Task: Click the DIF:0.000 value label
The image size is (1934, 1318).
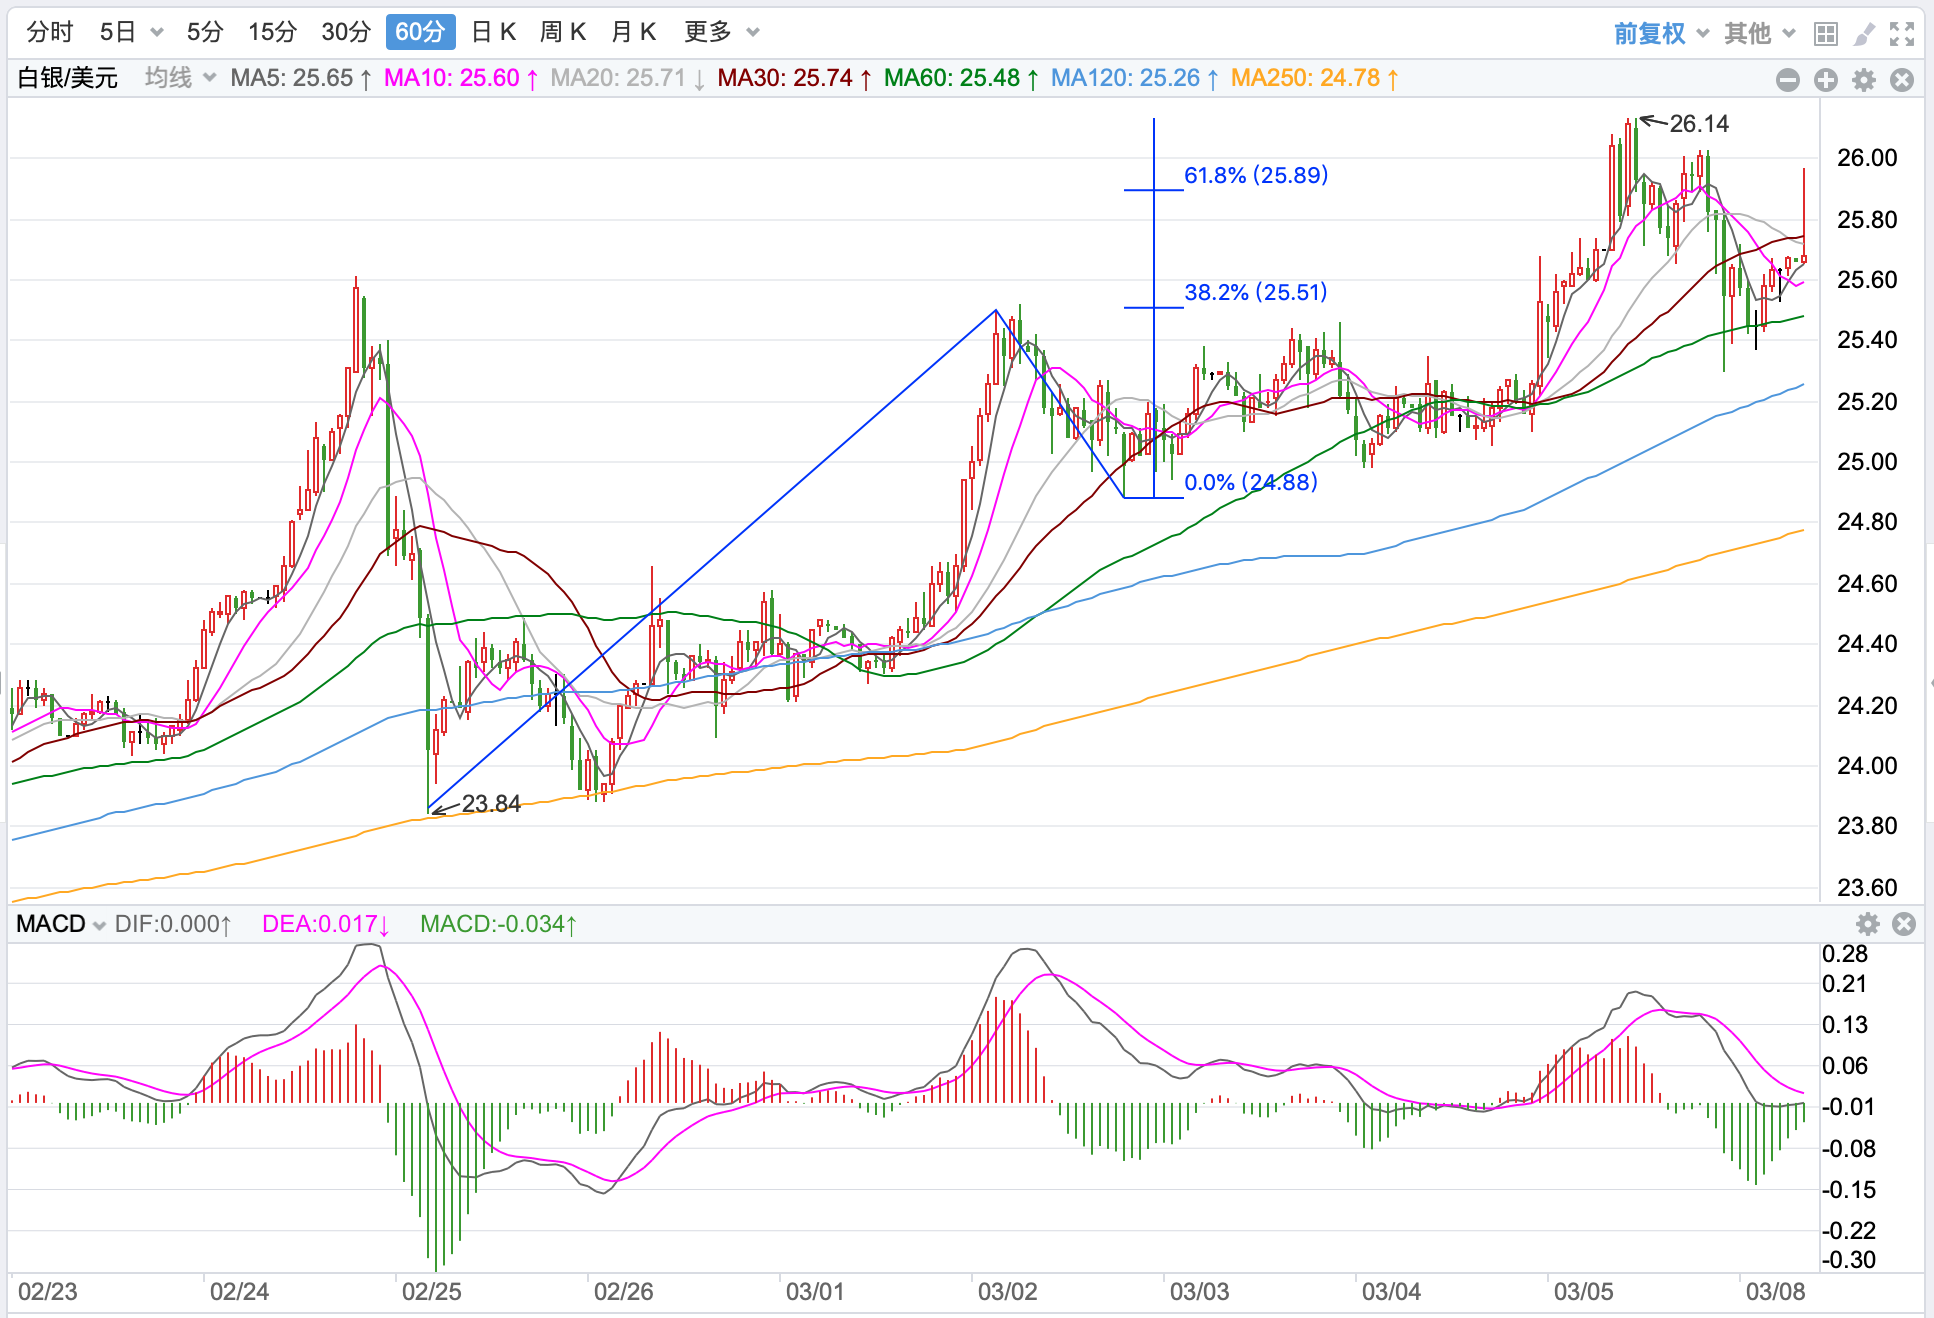Action: pyautogui.click(x=173, y=924)
